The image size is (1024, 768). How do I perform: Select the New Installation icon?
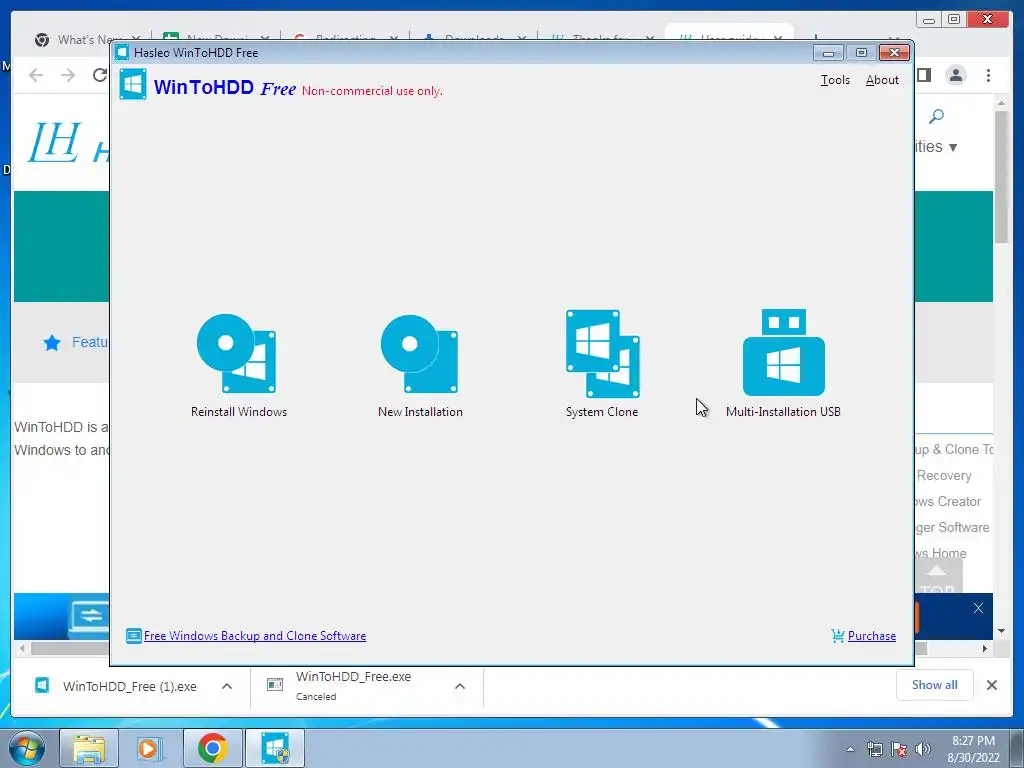click(x=419, y=354)
